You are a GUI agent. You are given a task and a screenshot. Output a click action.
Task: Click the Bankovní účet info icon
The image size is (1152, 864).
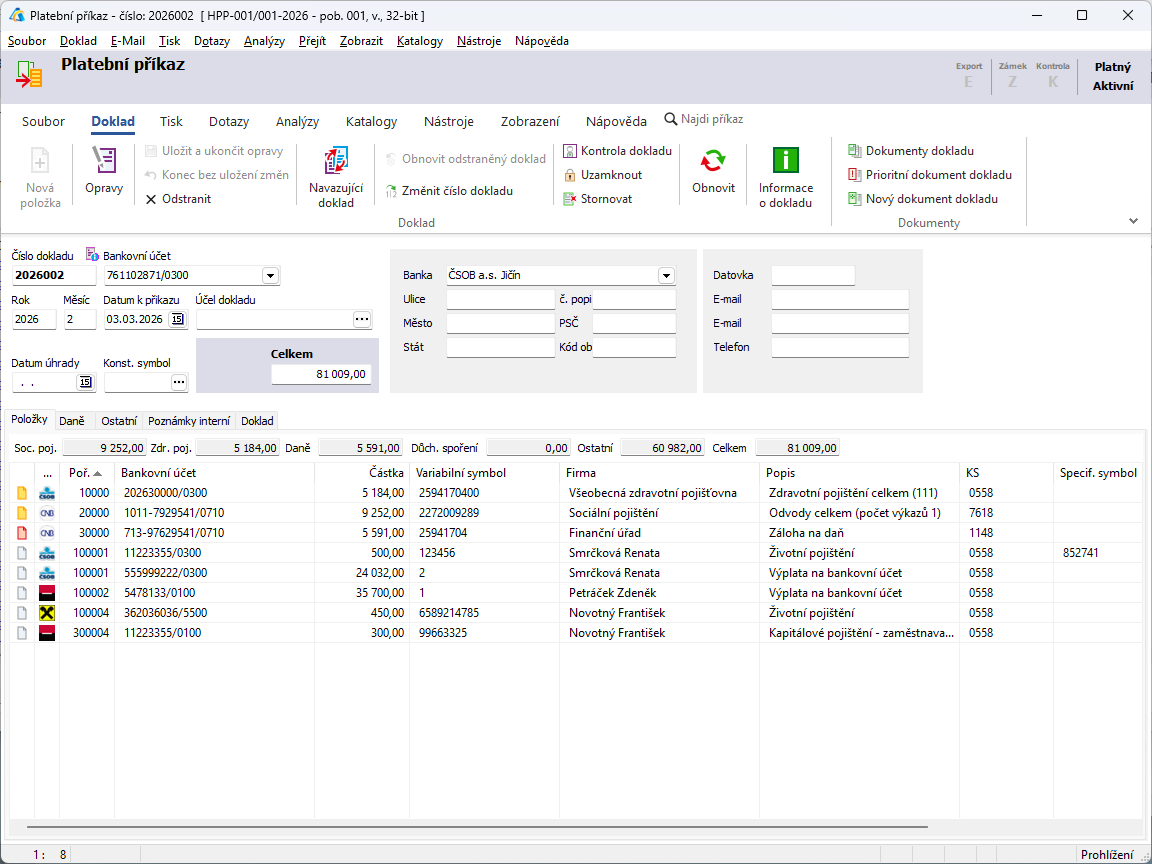click(93, 254)
